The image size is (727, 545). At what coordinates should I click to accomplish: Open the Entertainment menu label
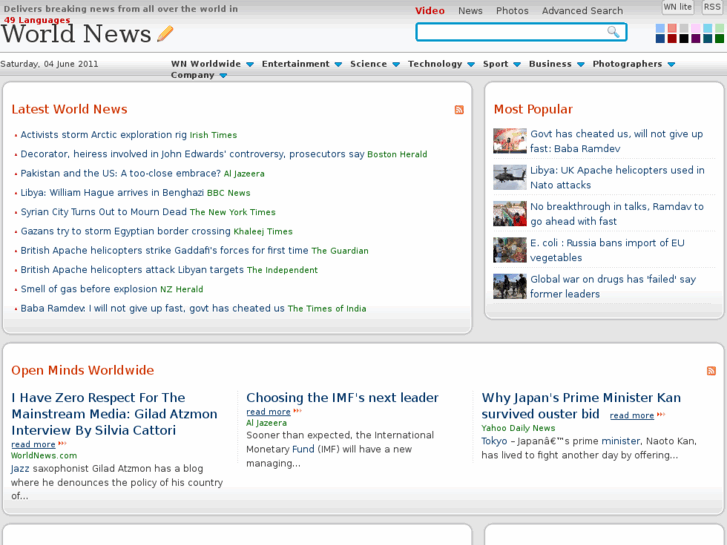point(295,64)
